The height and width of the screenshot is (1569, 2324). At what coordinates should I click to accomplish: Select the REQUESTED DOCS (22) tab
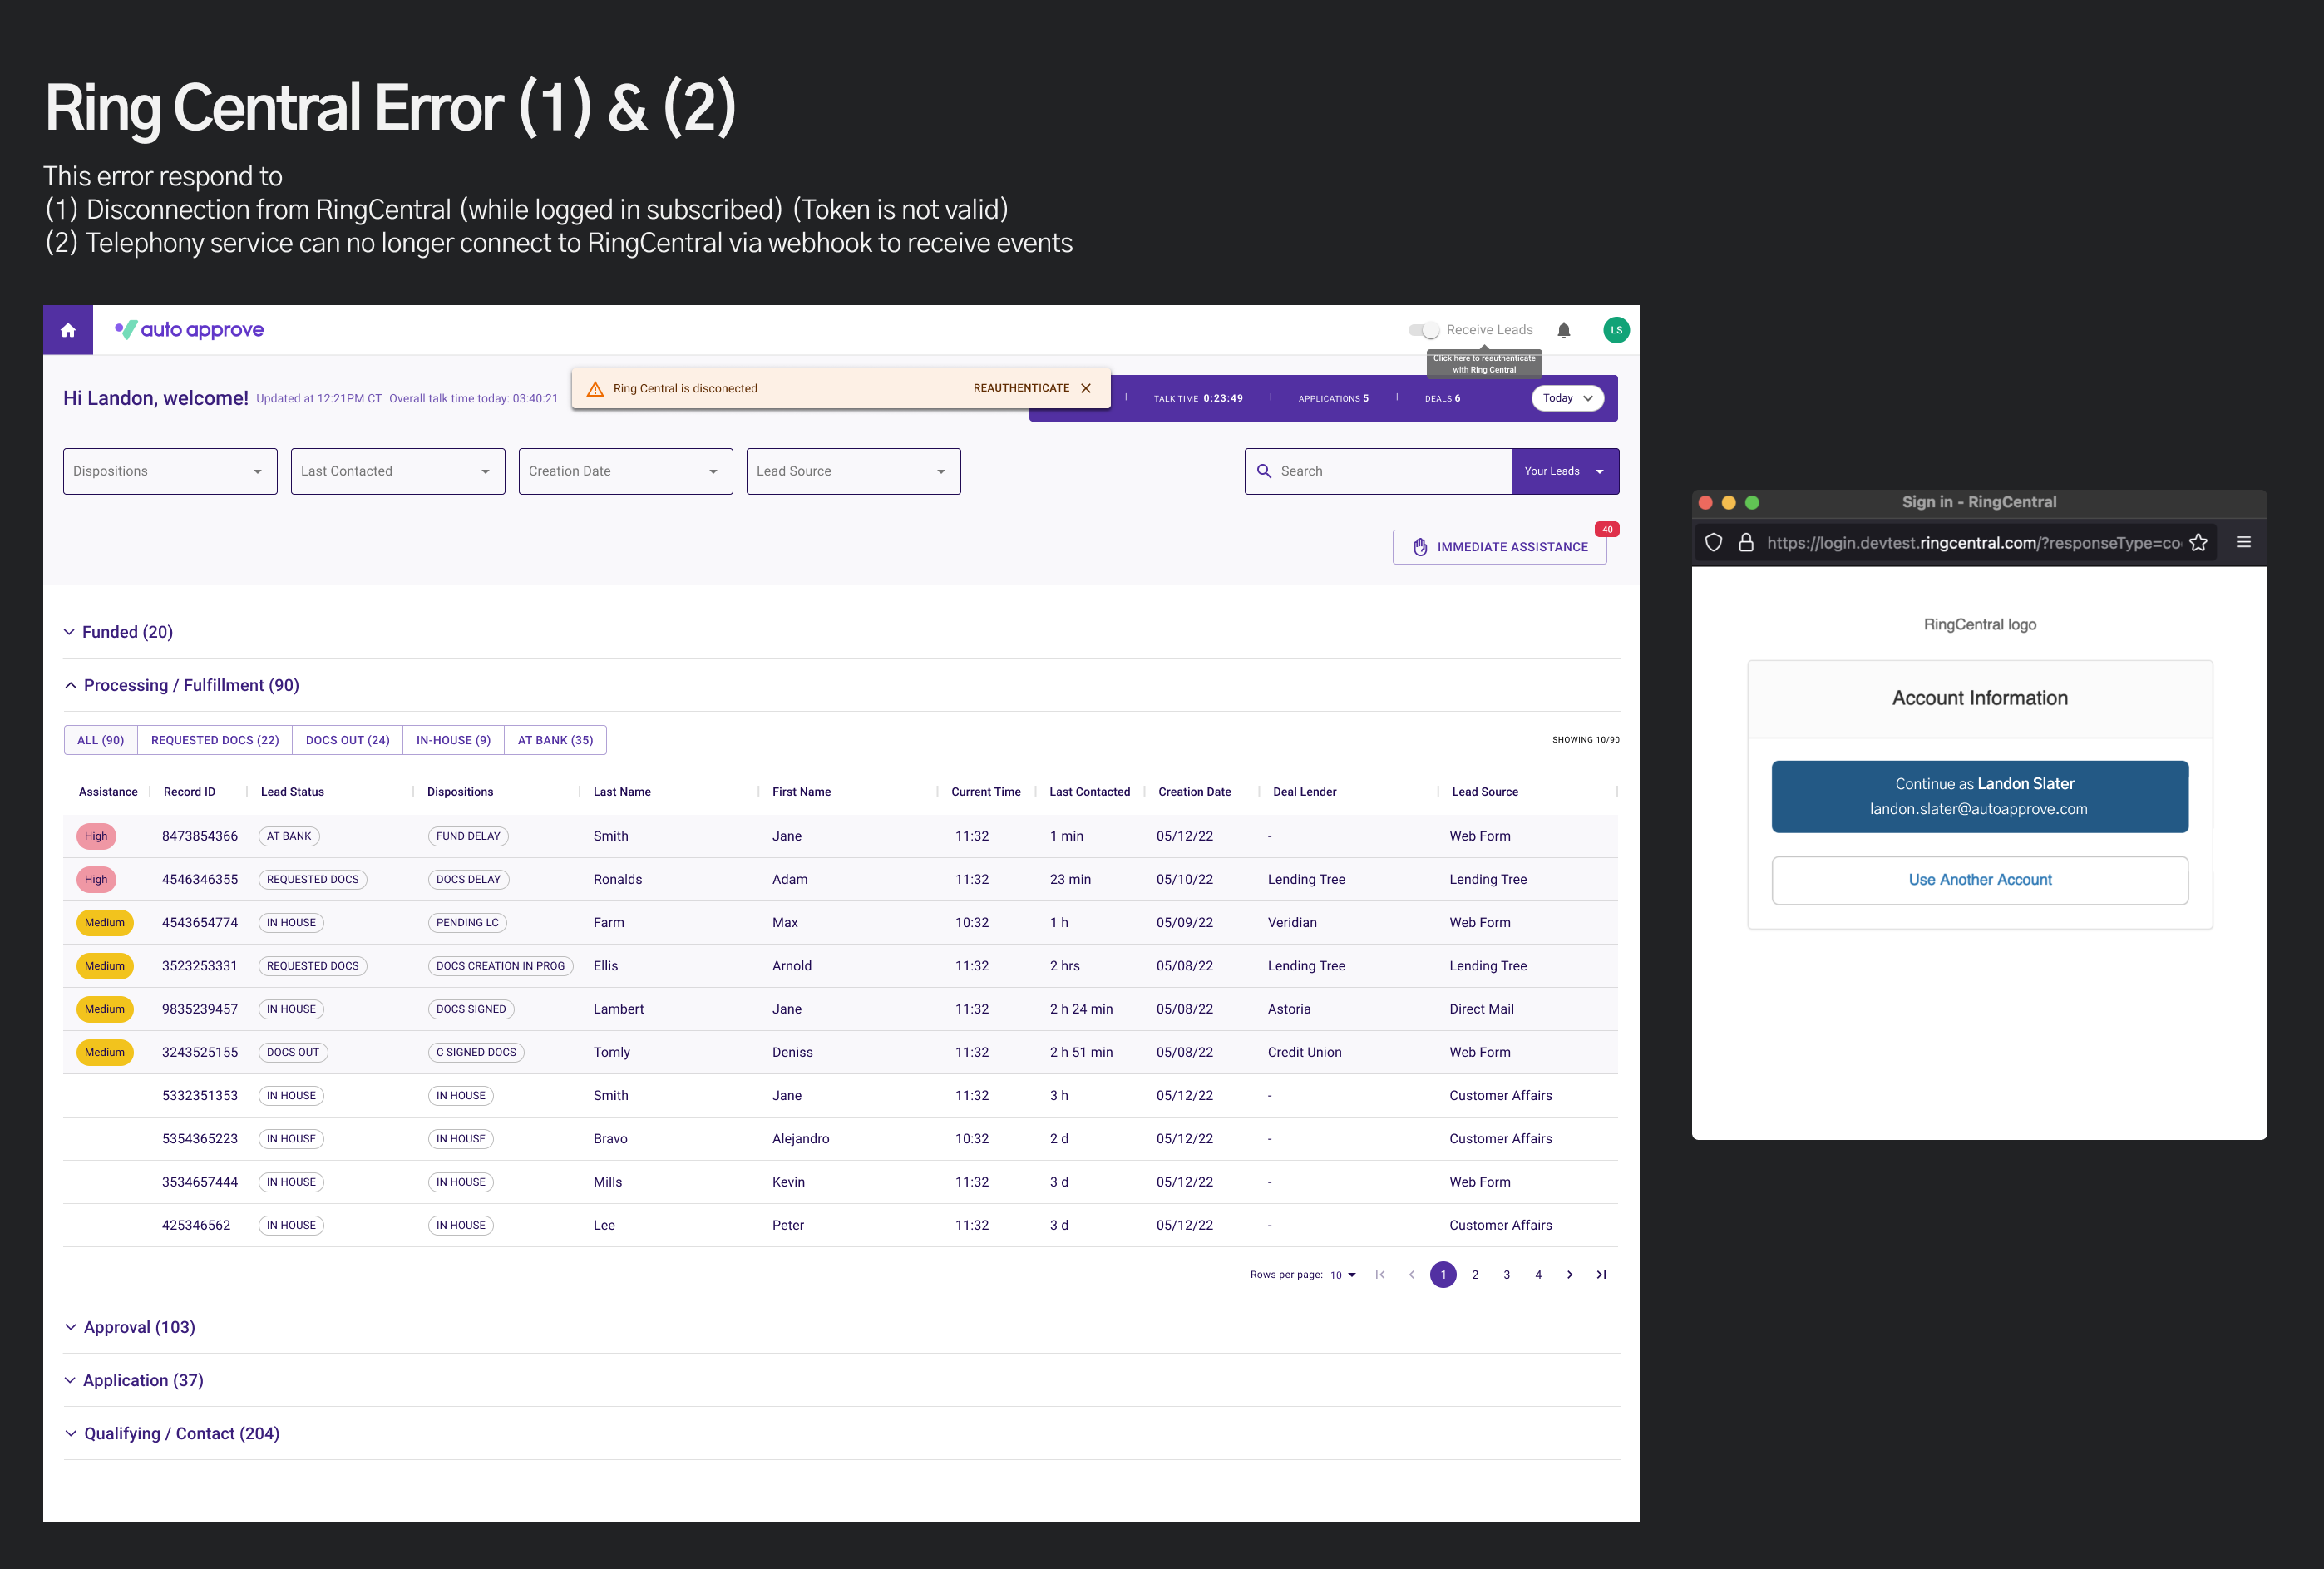215,740
